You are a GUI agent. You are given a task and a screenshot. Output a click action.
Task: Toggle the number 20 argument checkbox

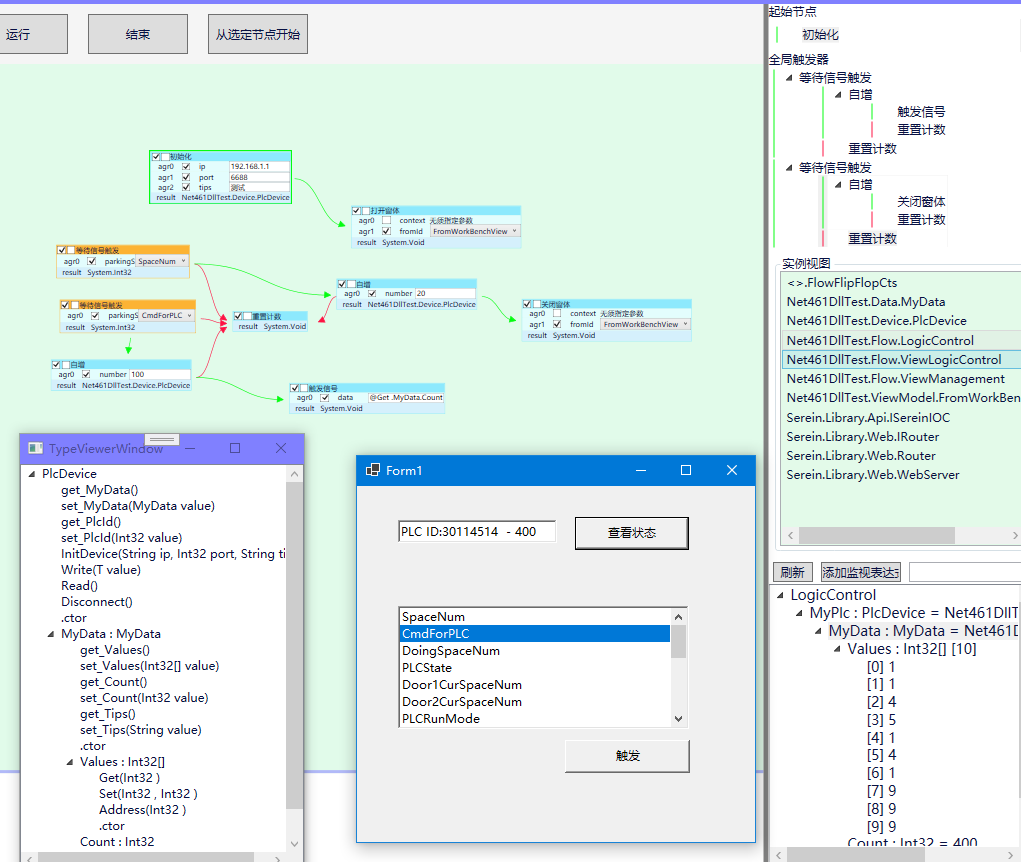pos(372,294)
